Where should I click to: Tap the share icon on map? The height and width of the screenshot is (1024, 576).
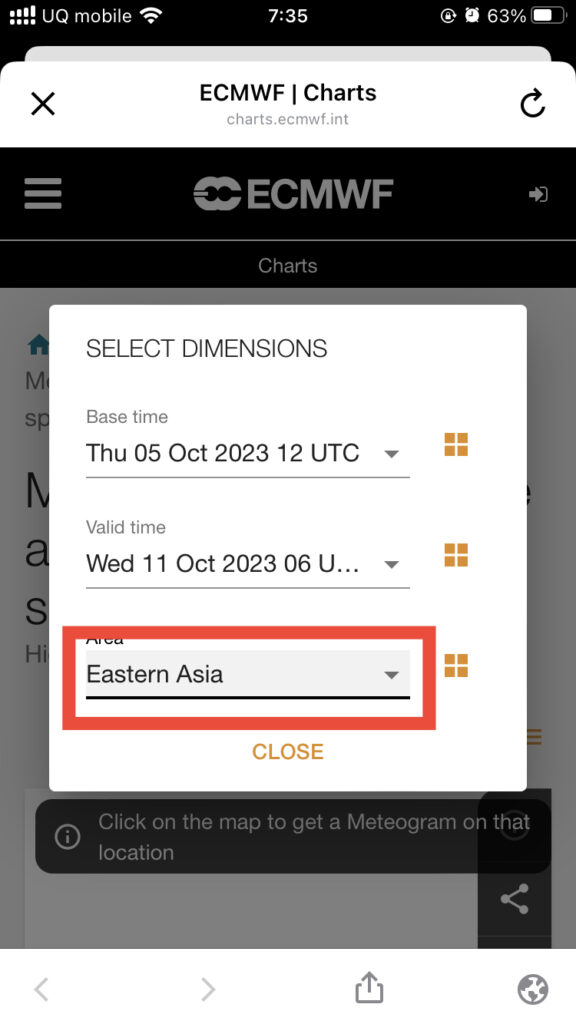coord(515,899)
